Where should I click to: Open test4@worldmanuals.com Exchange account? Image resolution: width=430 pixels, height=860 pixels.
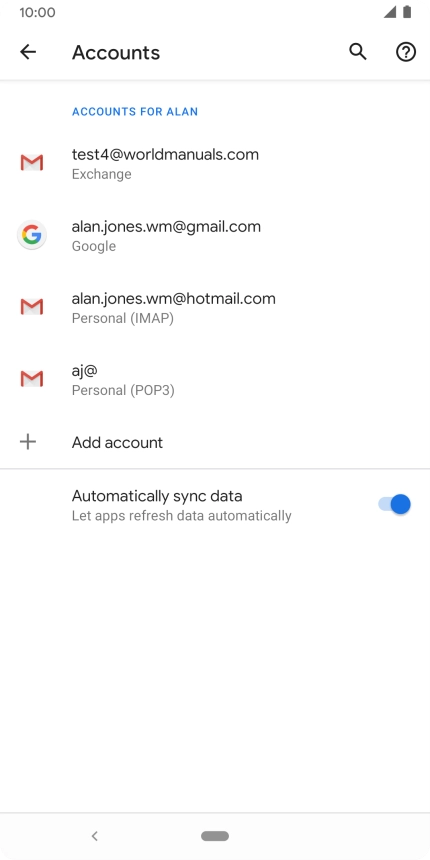215,163
